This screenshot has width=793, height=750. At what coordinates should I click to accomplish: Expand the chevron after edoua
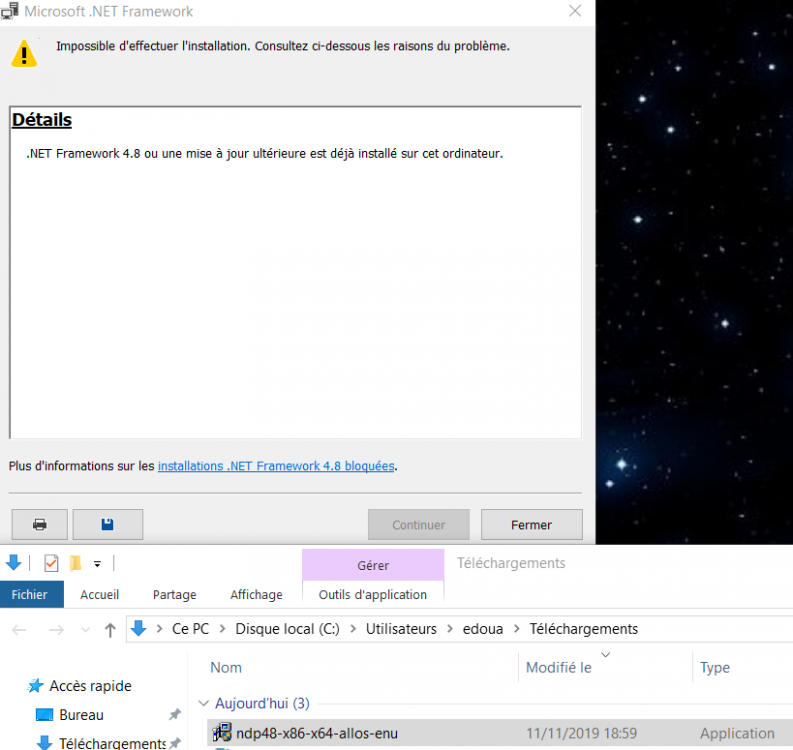[x=516, y=629]
